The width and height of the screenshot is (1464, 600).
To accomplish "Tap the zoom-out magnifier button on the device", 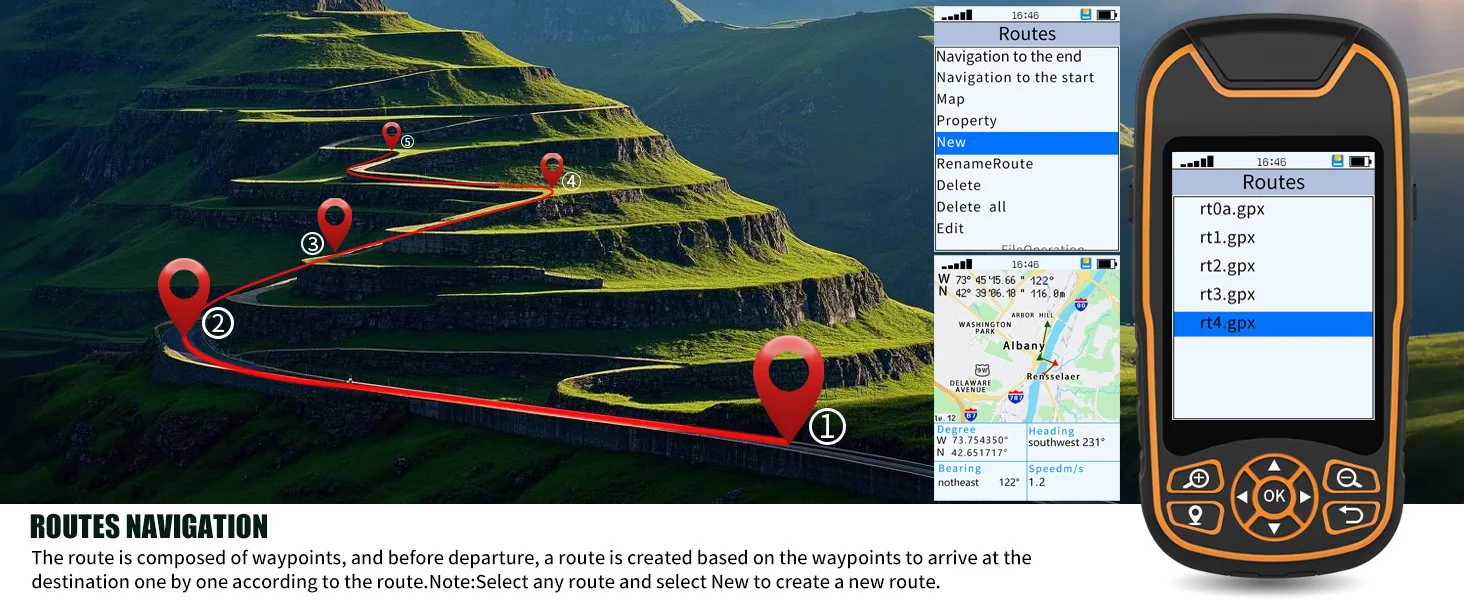I will click(x=1350, y=479).
